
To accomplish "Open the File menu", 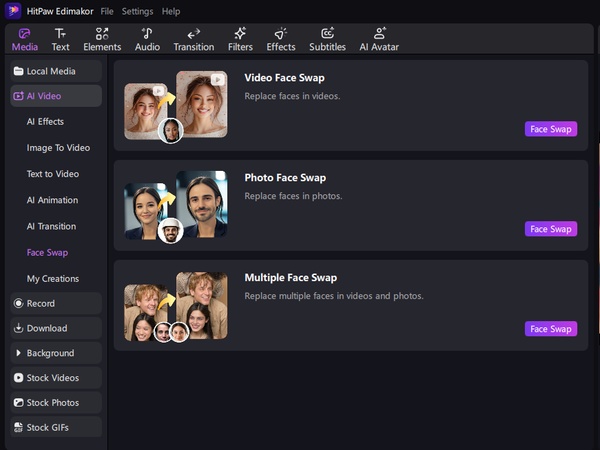I will [x=106, y=11].
